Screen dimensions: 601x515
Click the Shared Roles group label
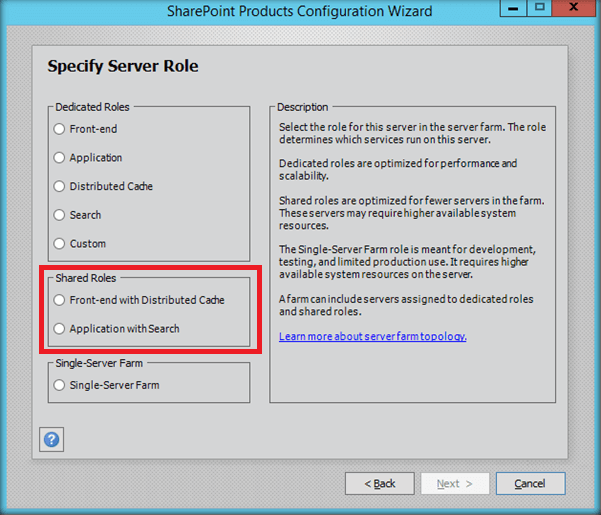point(85,278)
